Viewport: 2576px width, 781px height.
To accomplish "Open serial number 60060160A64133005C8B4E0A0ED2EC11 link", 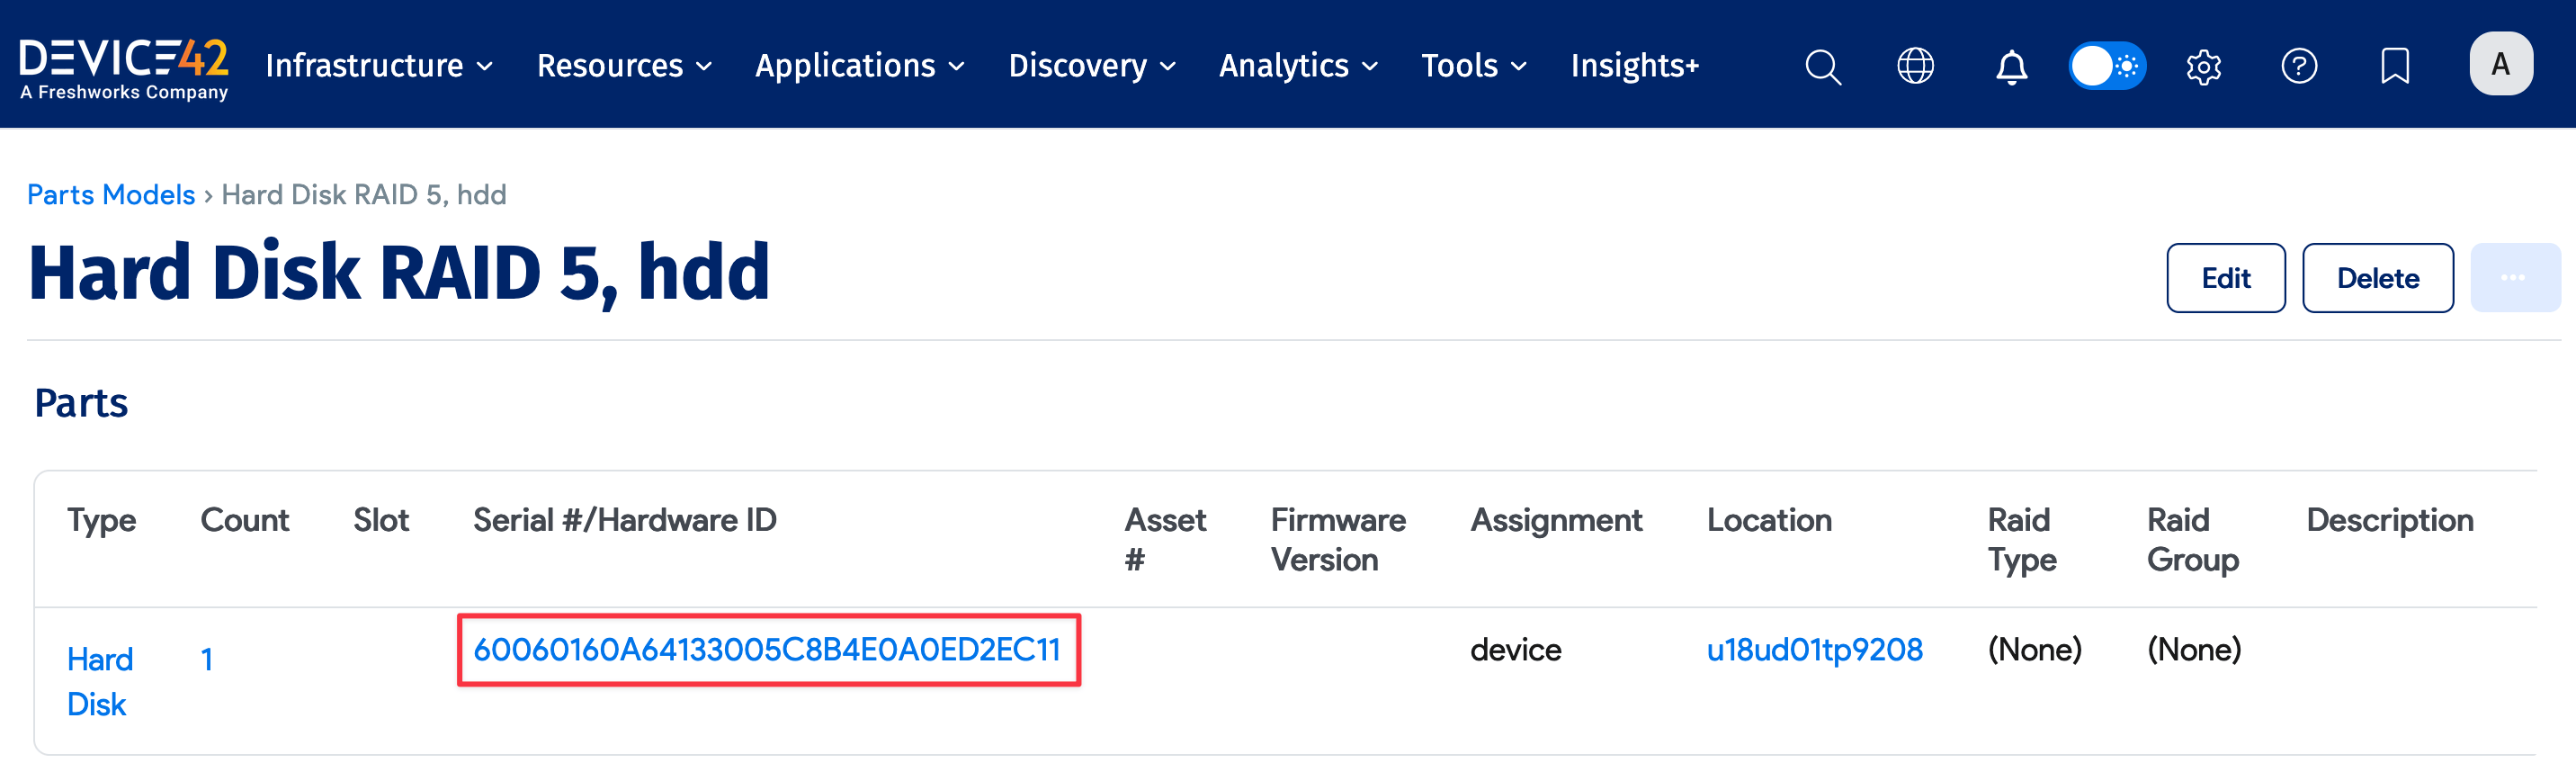I will pos(766,650).
